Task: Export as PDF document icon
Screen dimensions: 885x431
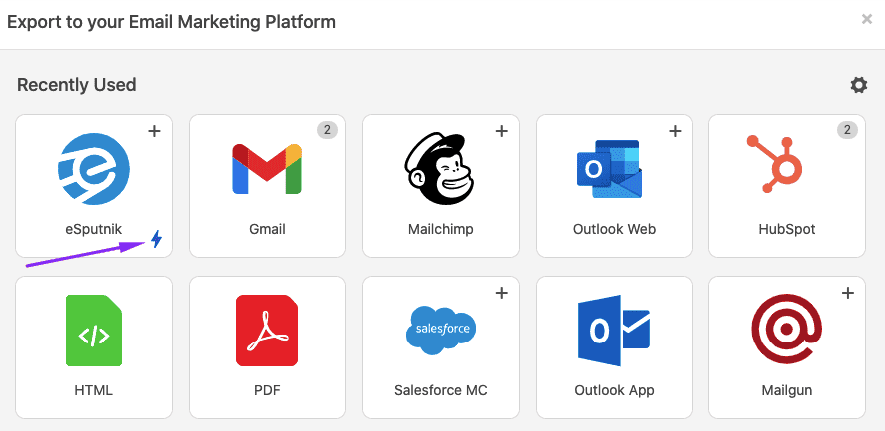Action: click(x=267, y=331)
